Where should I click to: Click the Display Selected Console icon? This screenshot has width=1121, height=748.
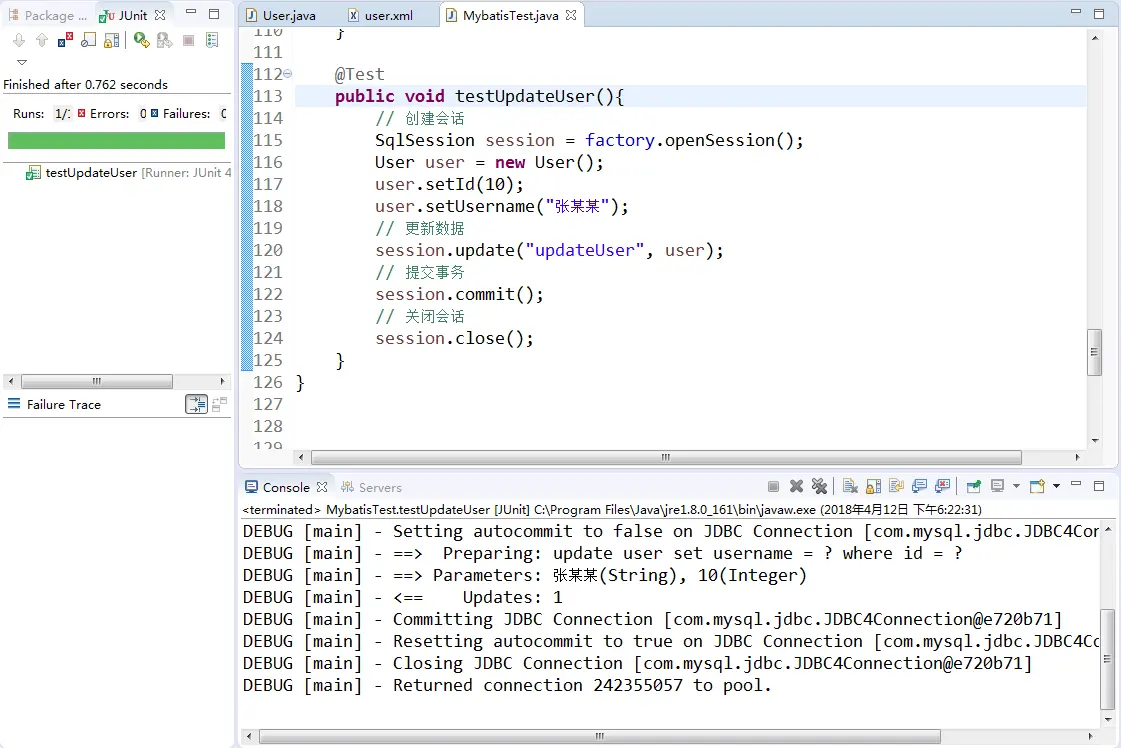click(997, 486)
